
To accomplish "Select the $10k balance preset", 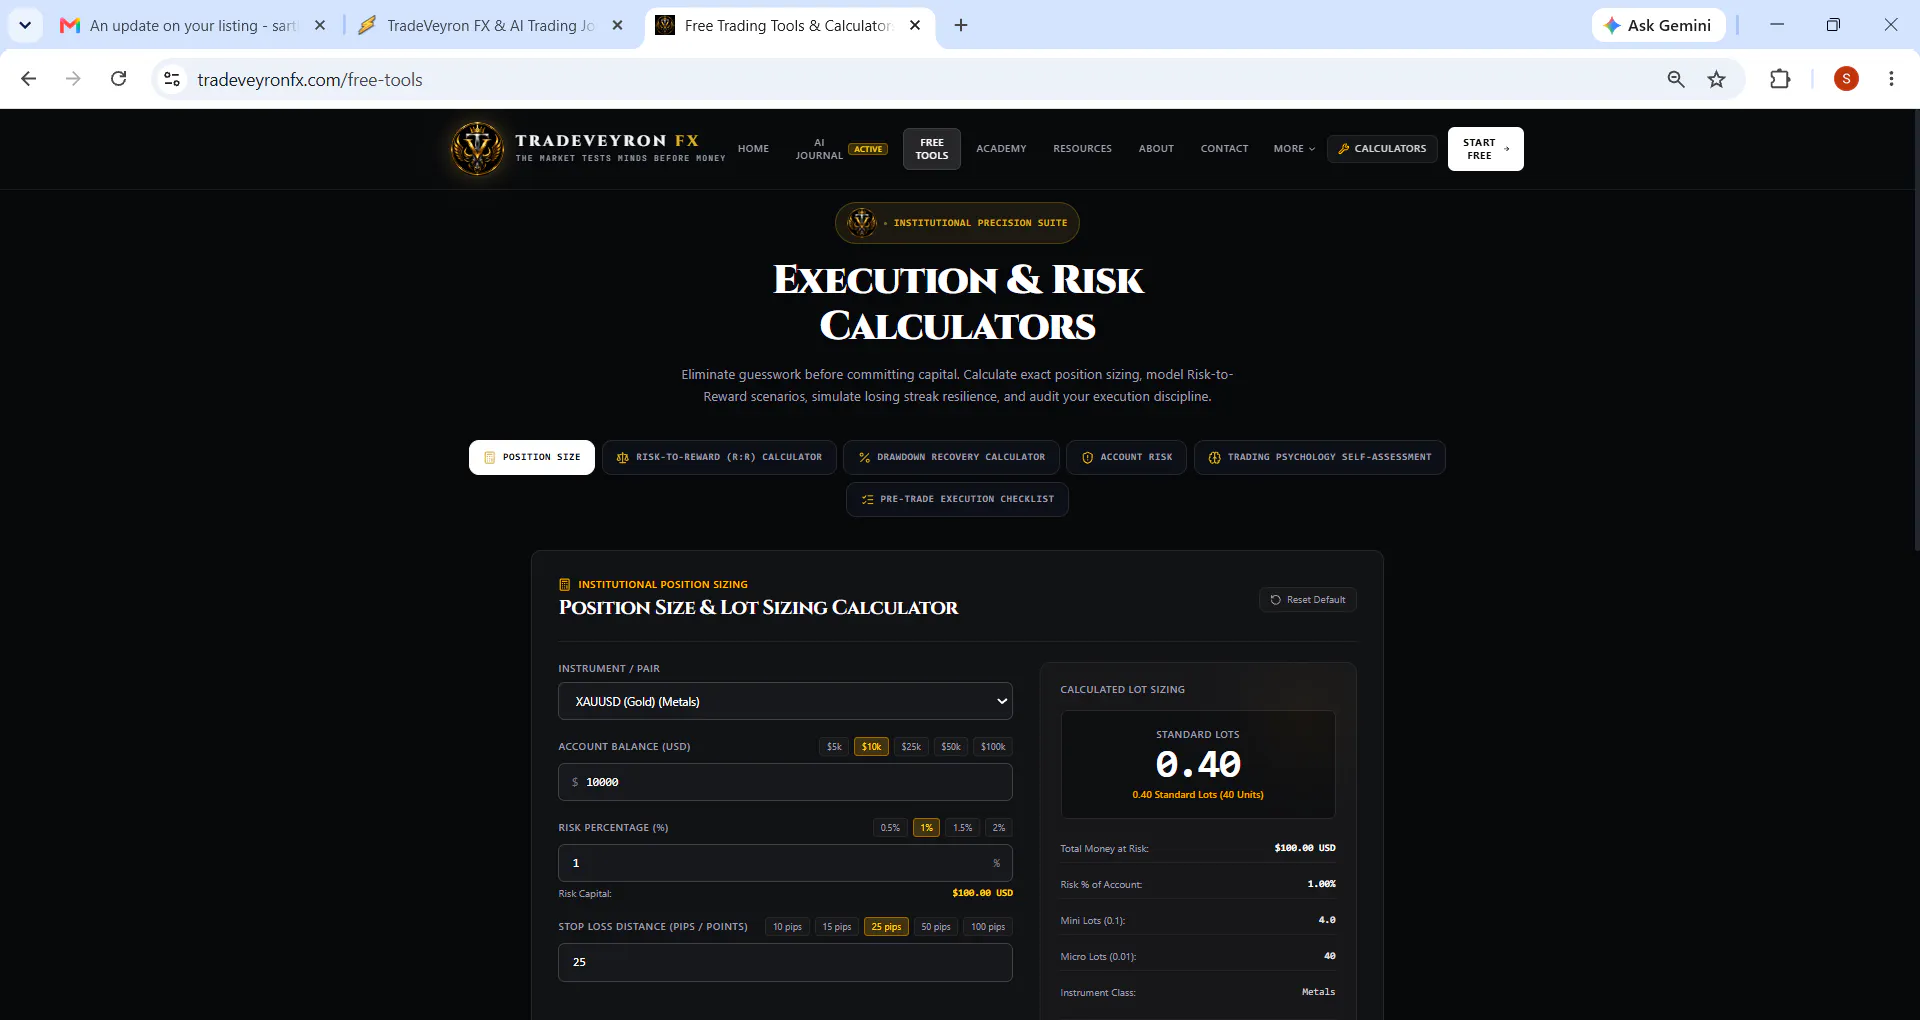I will pos(872,747).
